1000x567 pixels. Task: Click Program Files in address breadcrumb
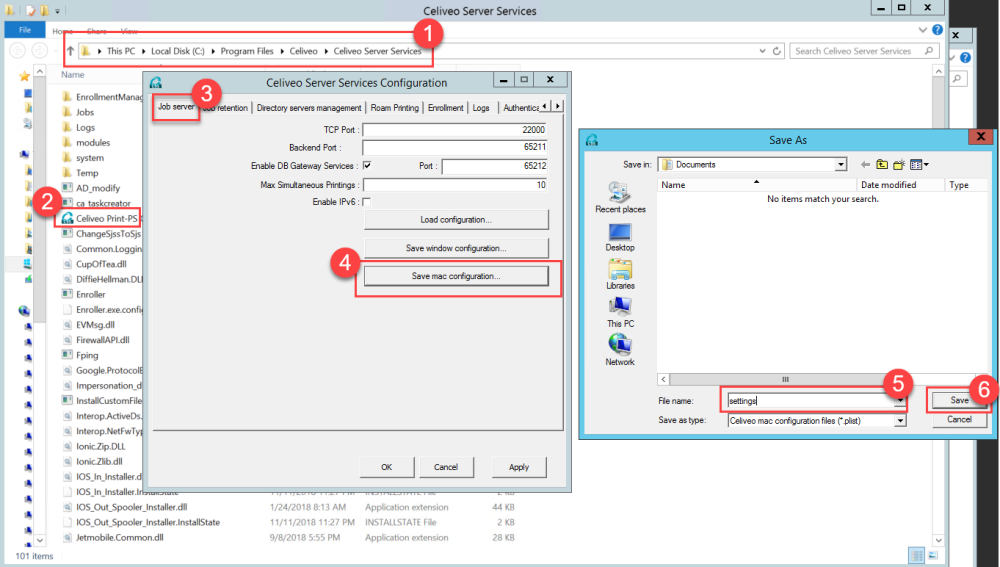pos(247,51)
